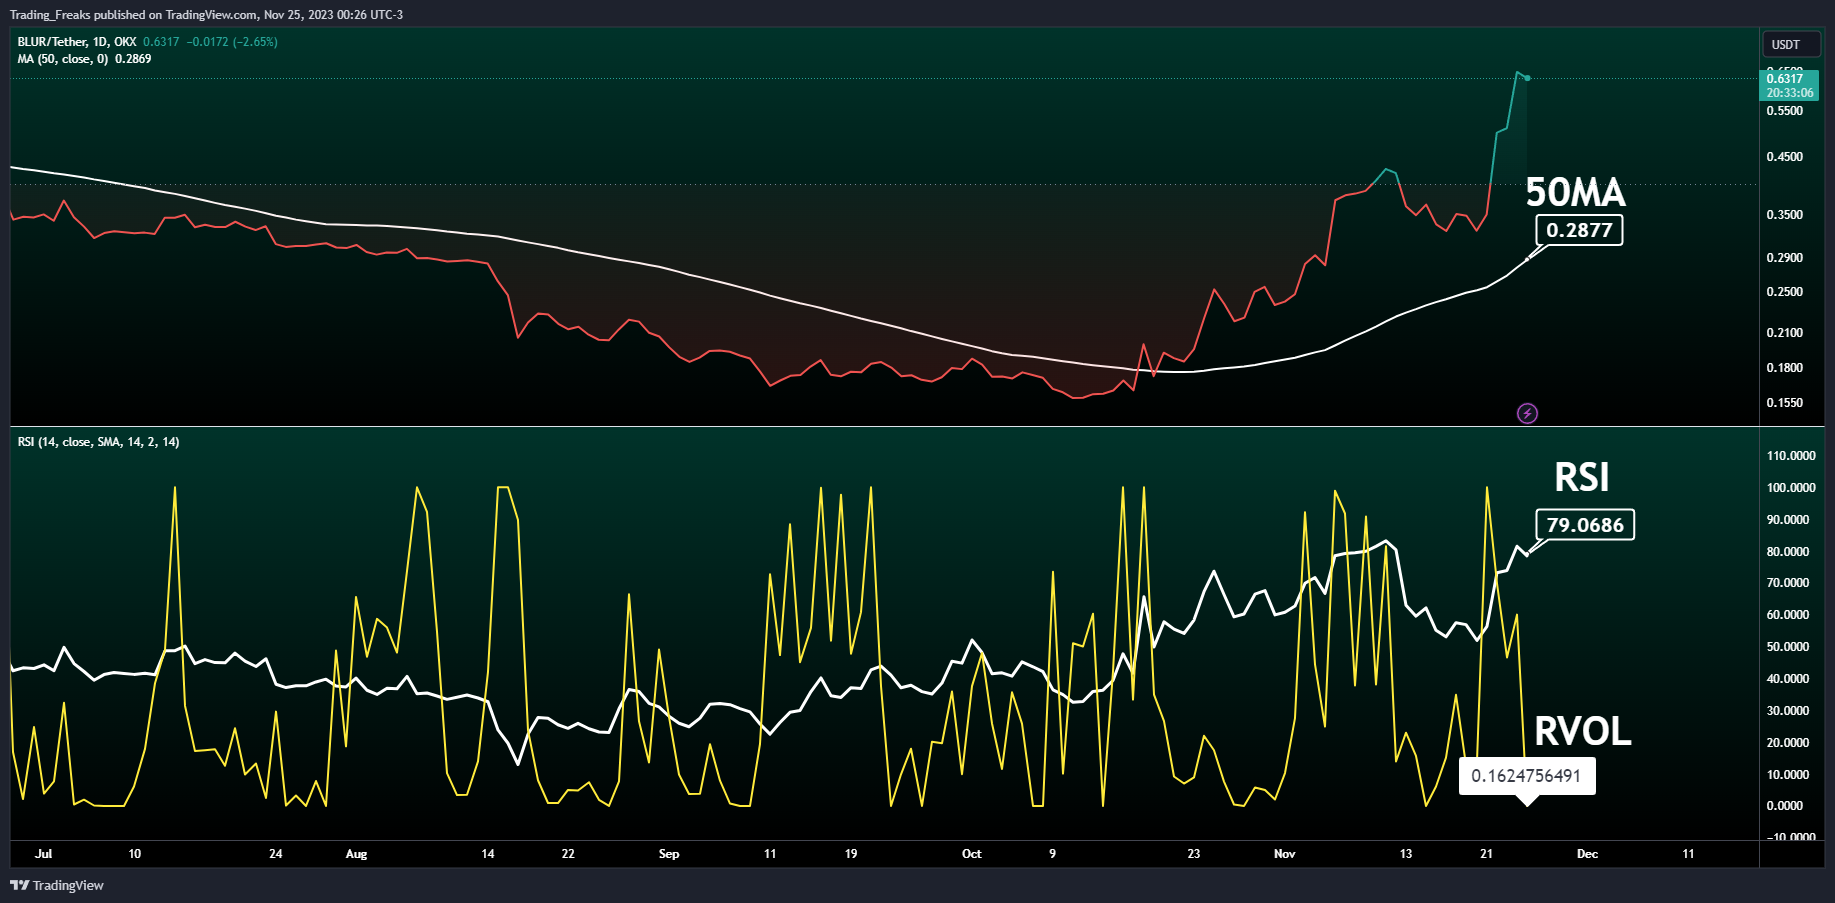Image resolution: width=1835 pixels, height=903 pixels.
Task: Click the 0.0000 RSI scale value
Action: pyautogui.click(x=1785, y=806)
